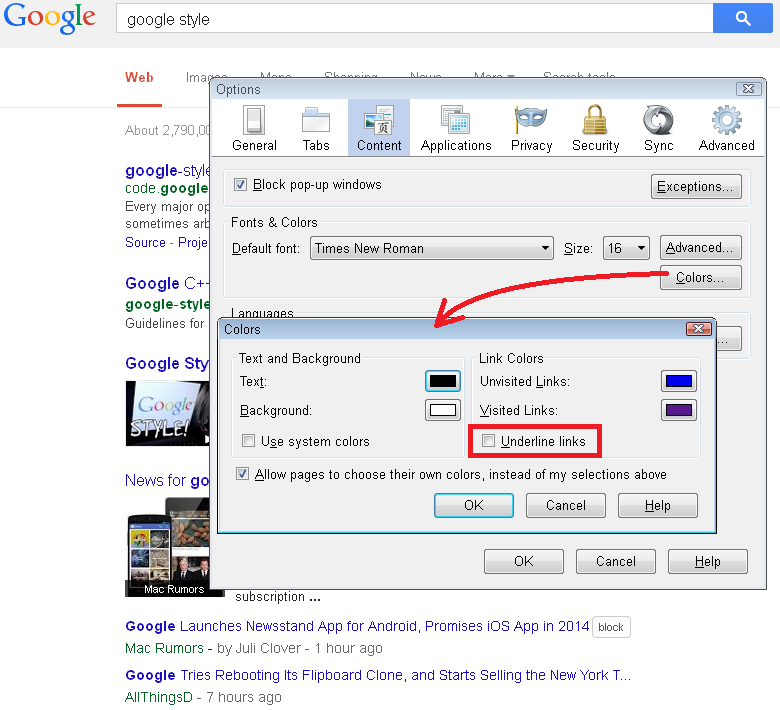Image resolution: width=780 pixels, height=710 pixels.
Task: Open the Google Tries Rebooting Flipboard link
Action: click(378, 675)
